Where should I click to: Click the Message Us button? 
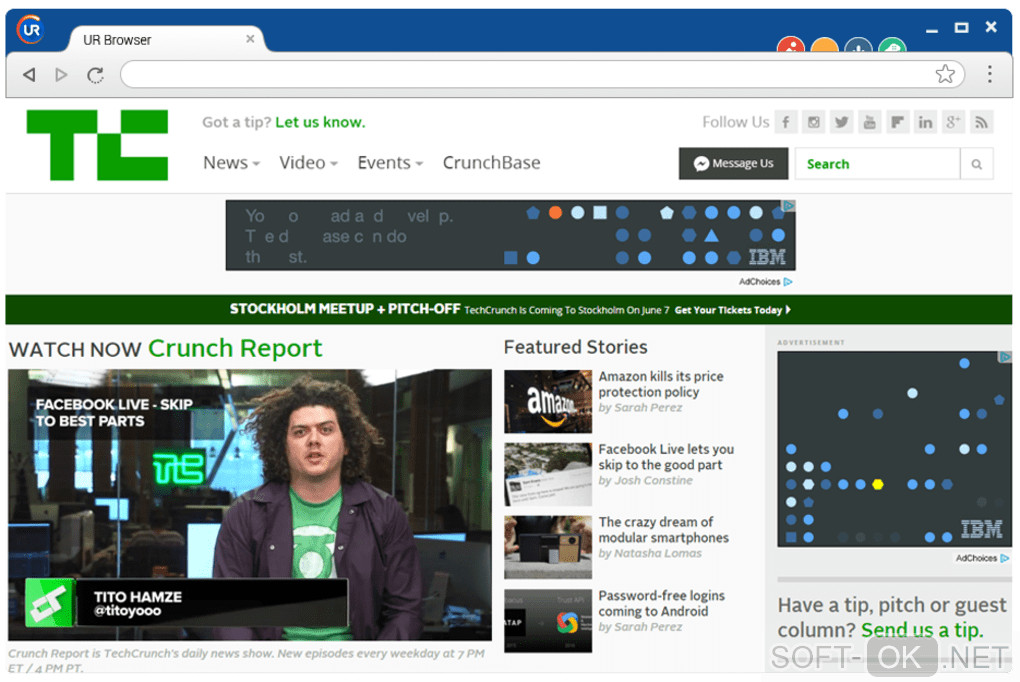734,164
